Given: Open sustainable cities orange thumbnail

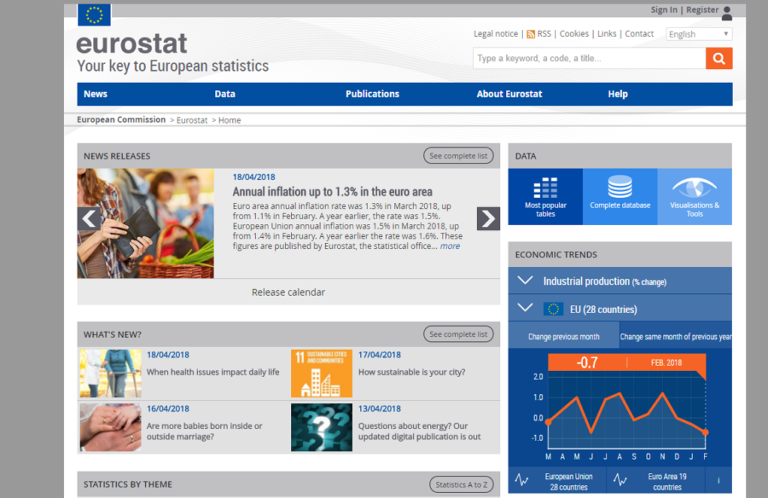Looking at the screenshot, I should click(321, 373).
